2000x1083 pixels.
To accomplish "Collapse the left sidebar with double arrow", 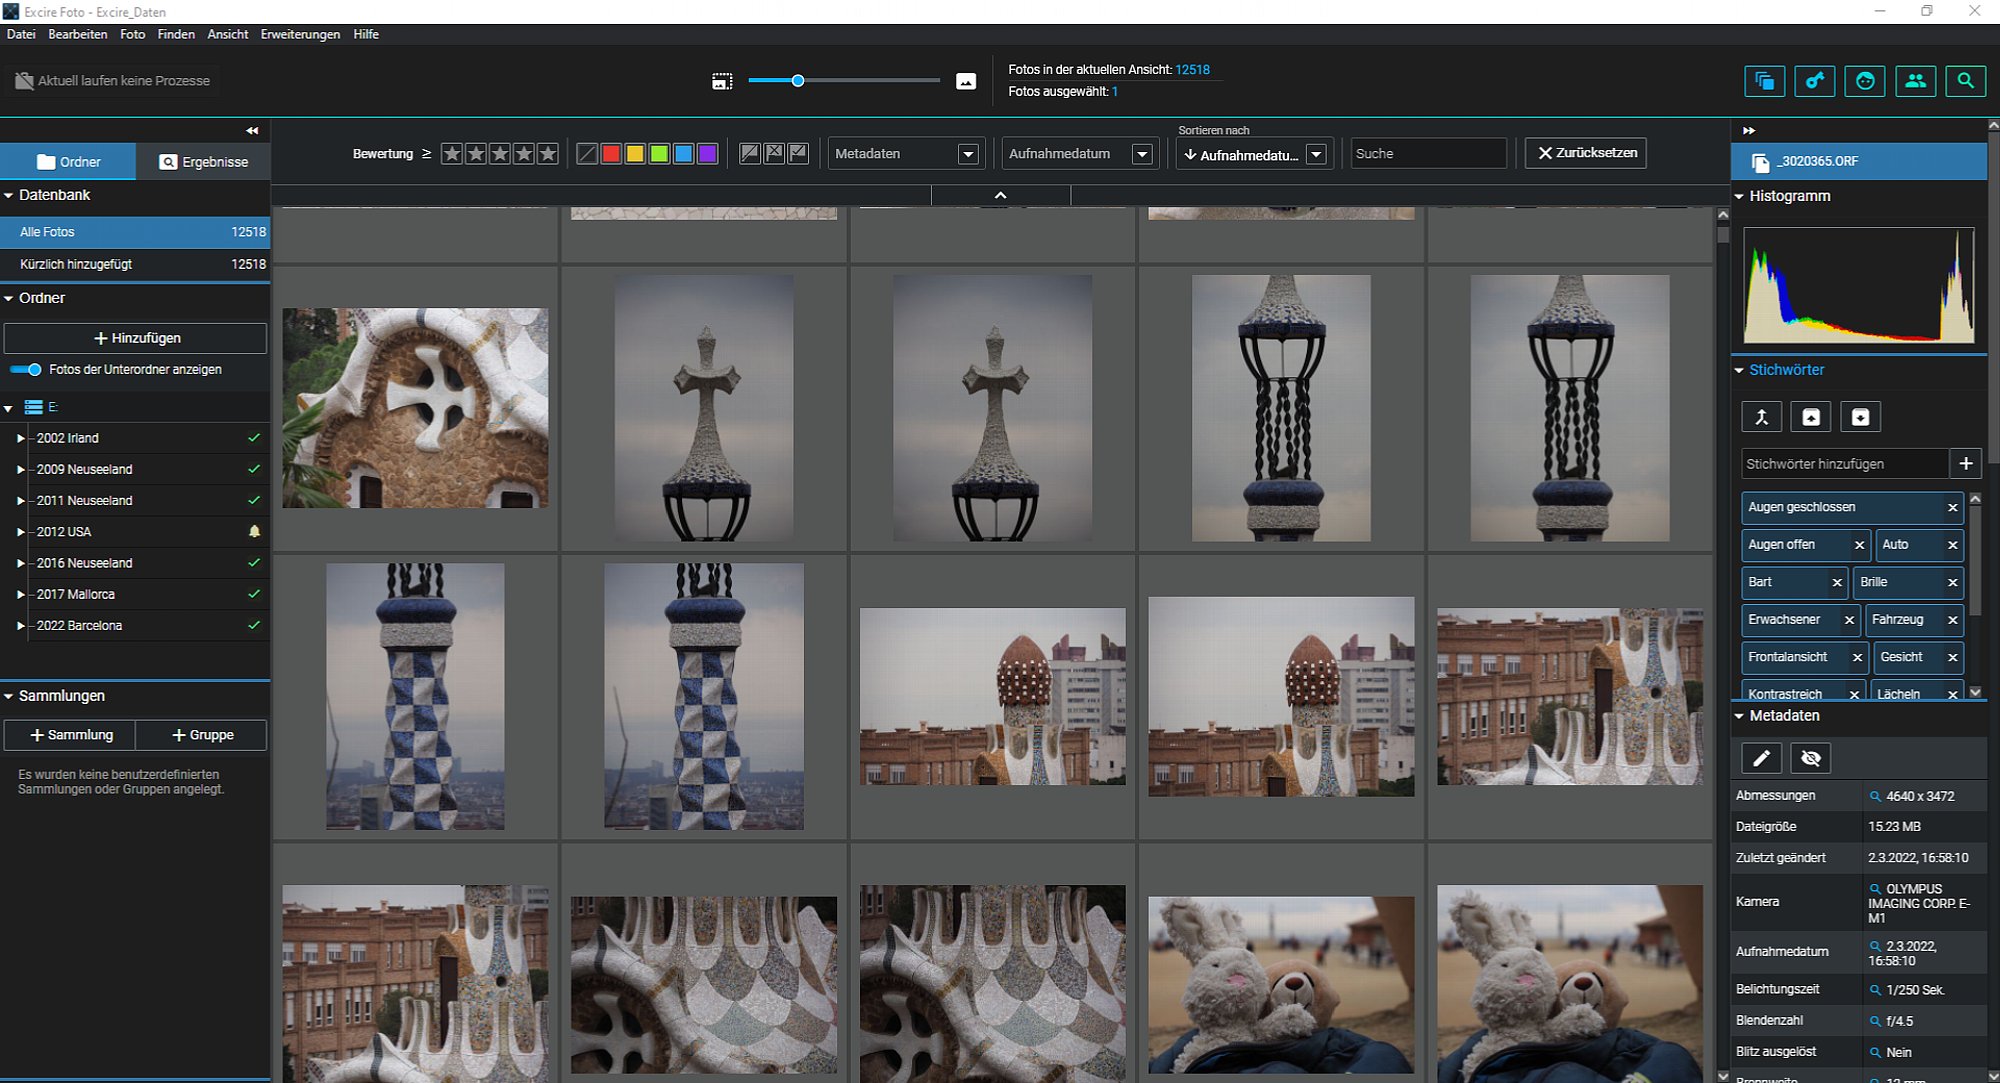I will [x=252, y=130].
